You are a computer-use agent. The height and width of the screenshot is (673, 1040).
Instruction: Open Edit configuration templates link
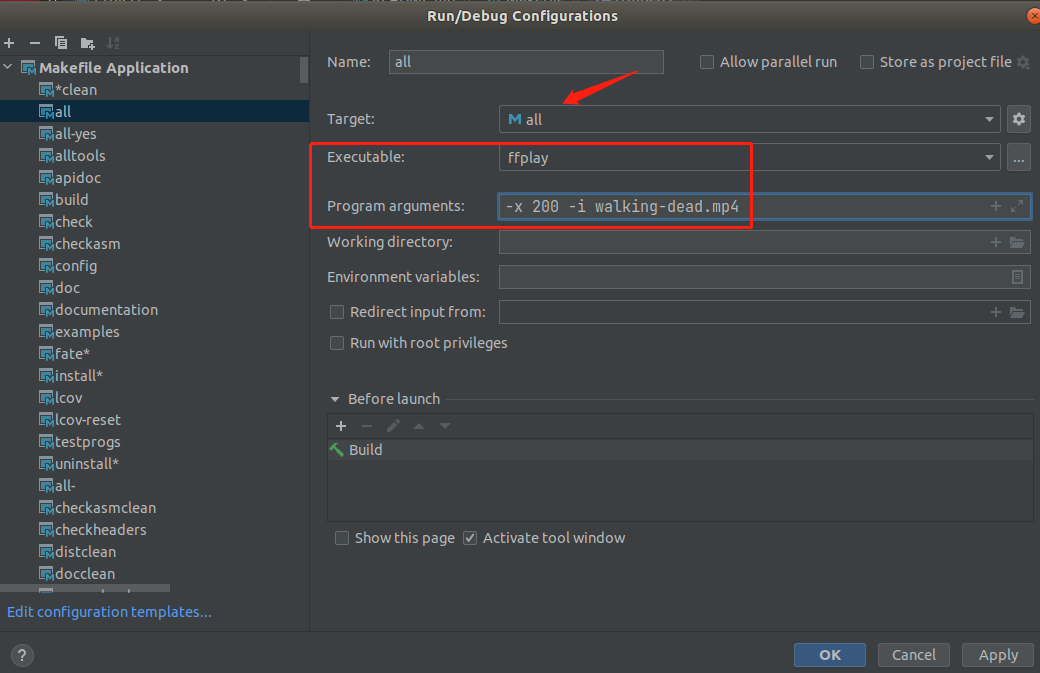point(109,612)
